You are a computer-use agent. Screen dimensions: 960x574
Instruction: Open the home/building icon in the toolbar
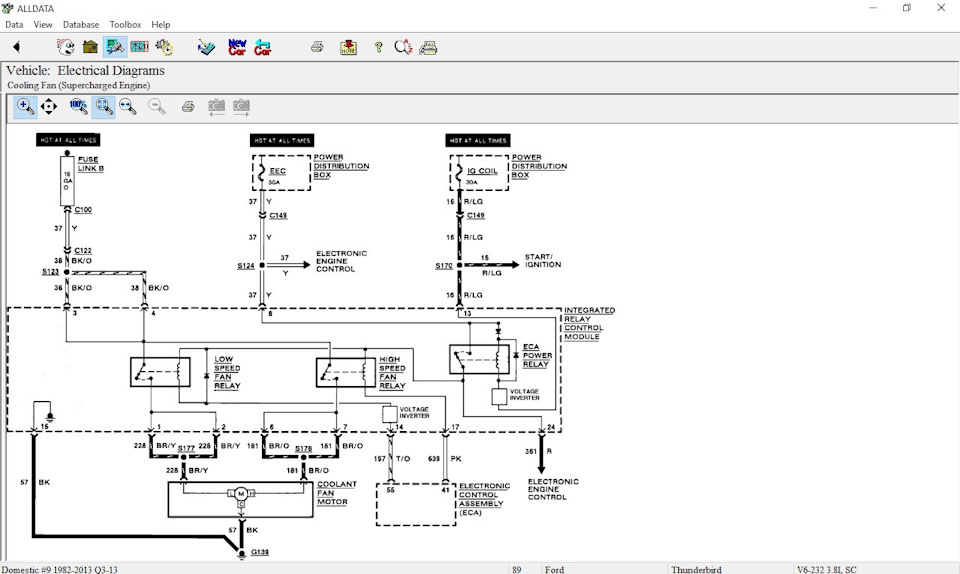click(90, 47)
